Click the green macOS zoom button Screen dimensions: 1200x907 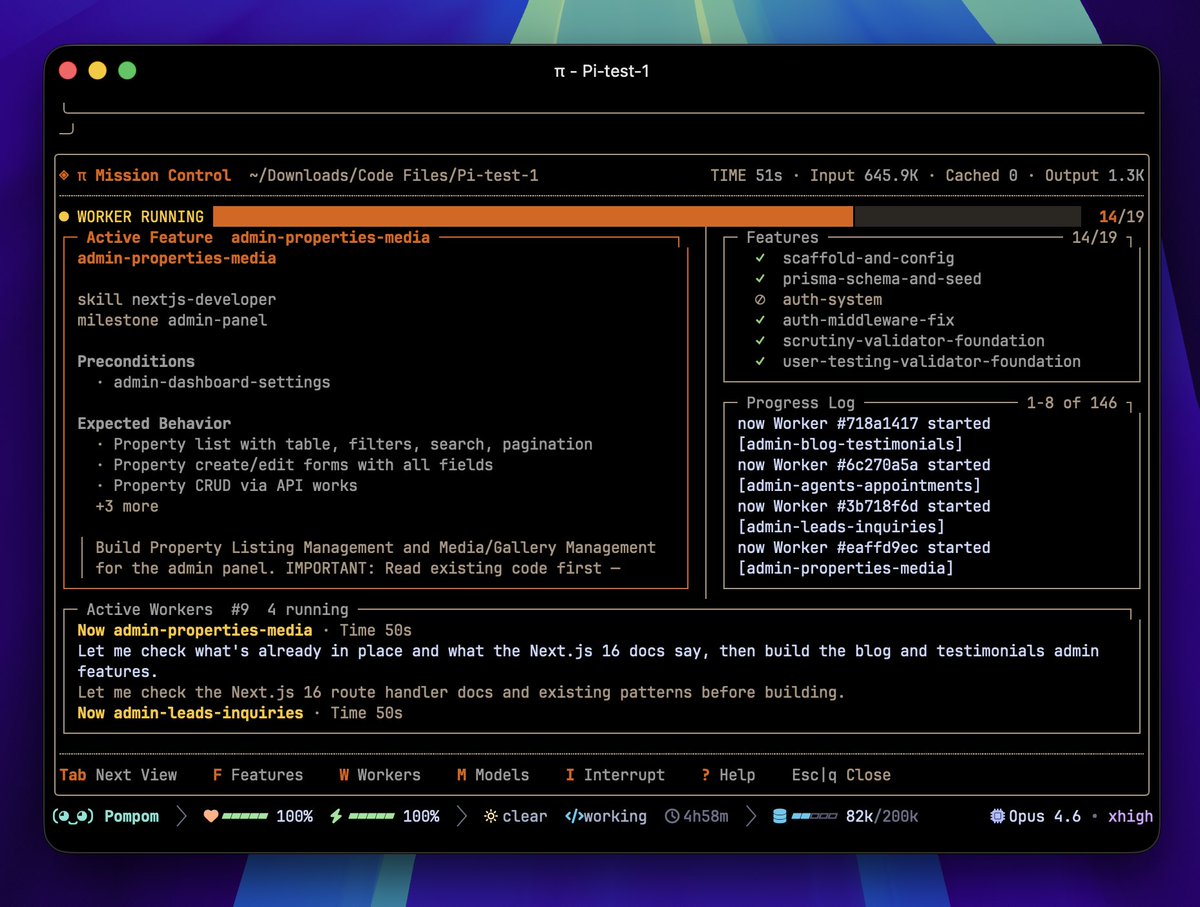tap(127, 71)
